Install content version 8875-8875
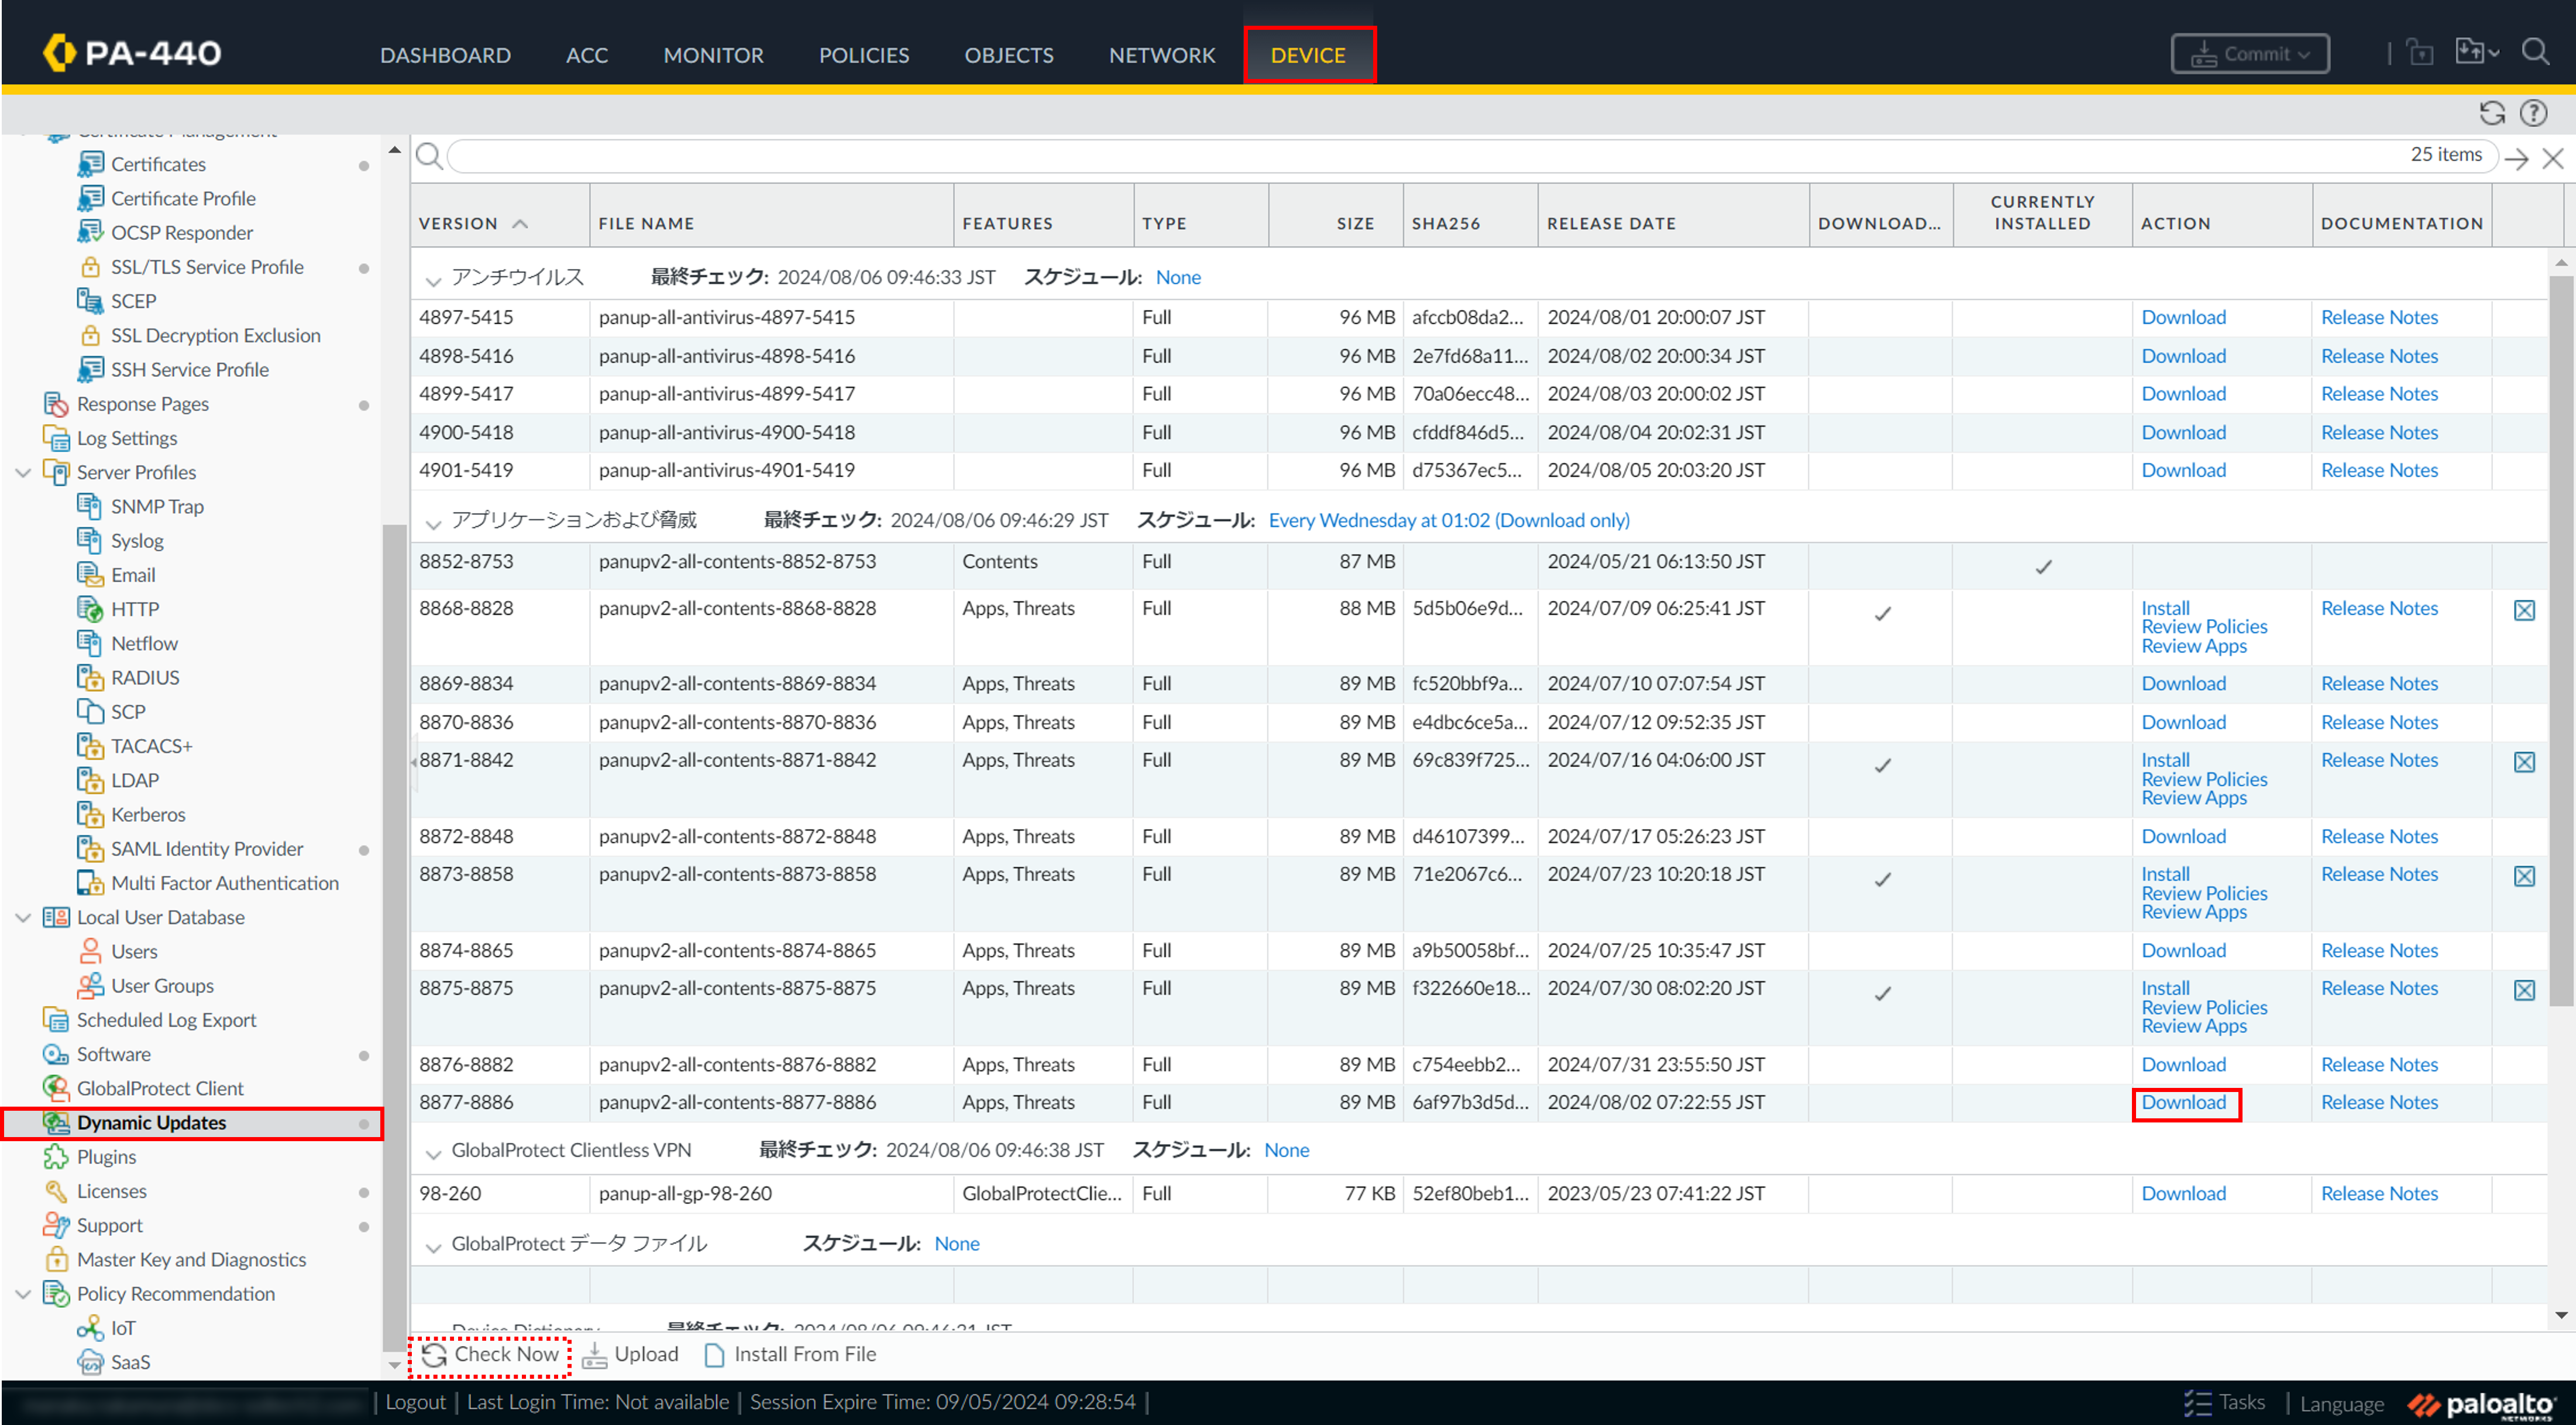Screen dimensions: 2576x1425 tap(2165, 988)
